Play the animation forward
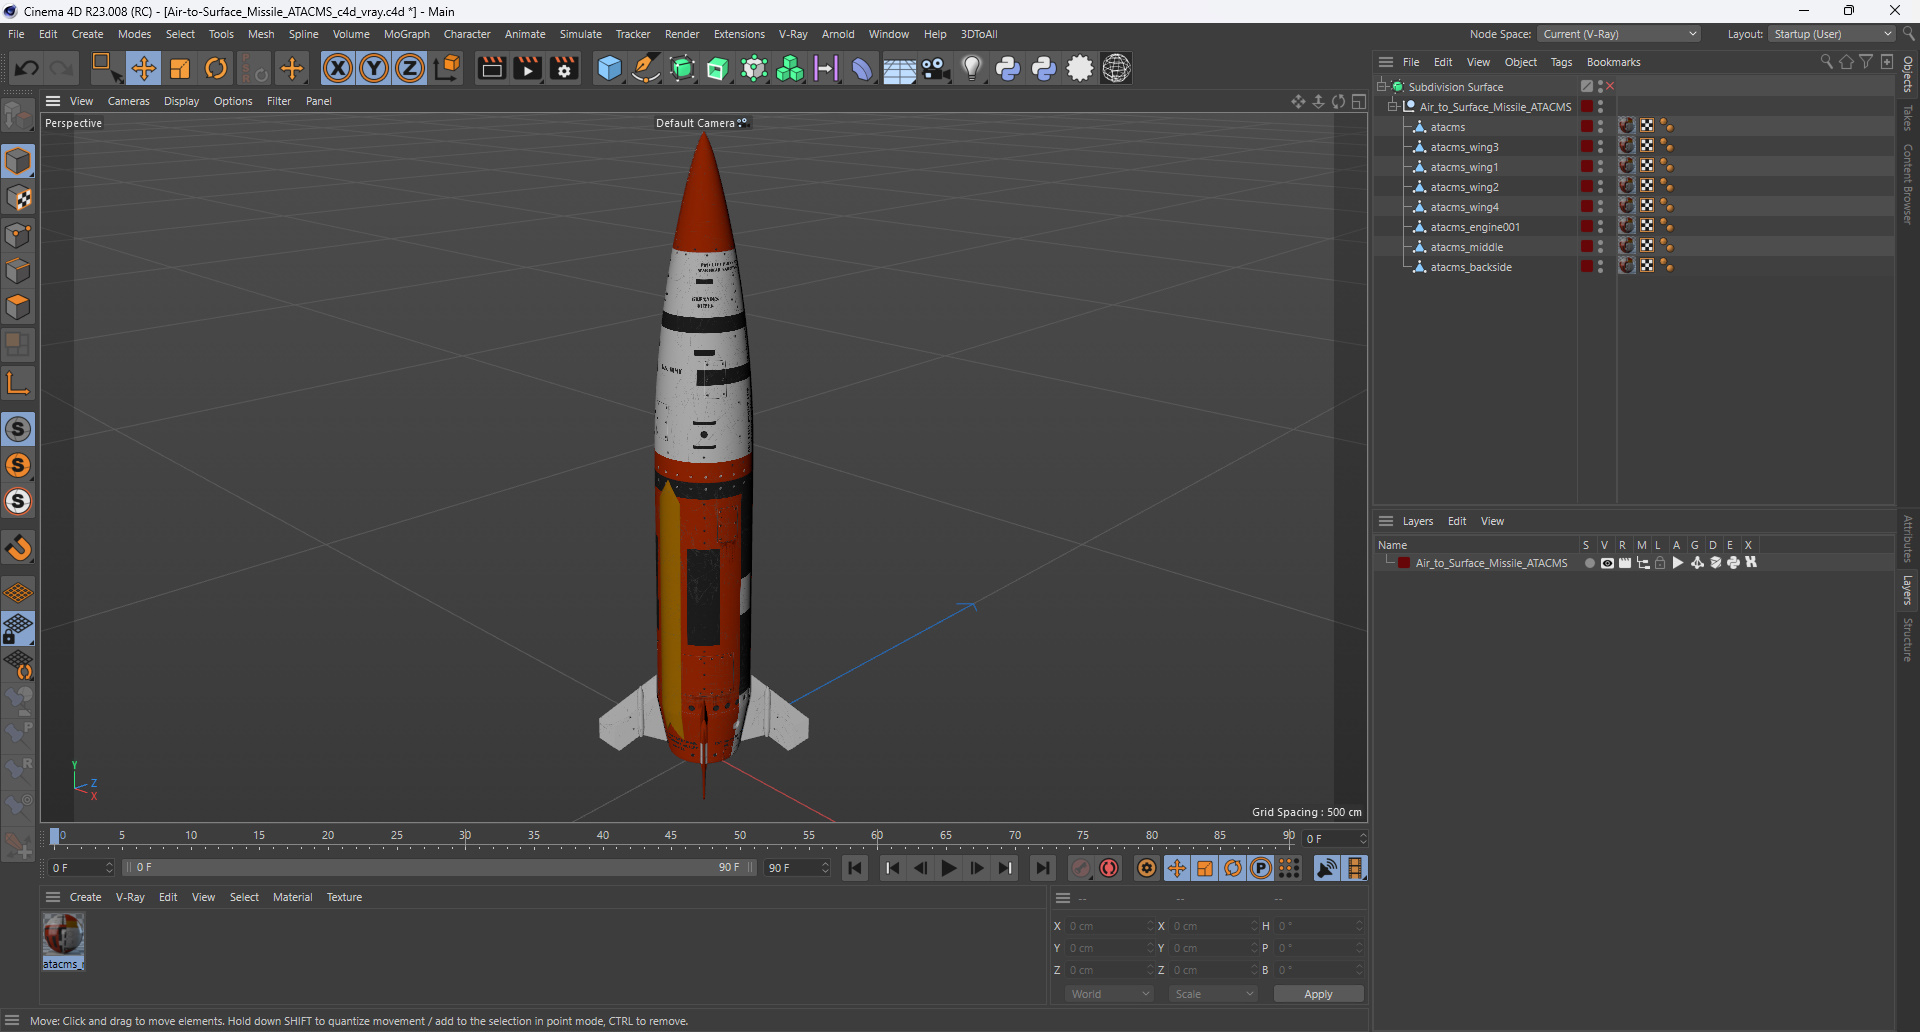 click(x=949, y=868)
